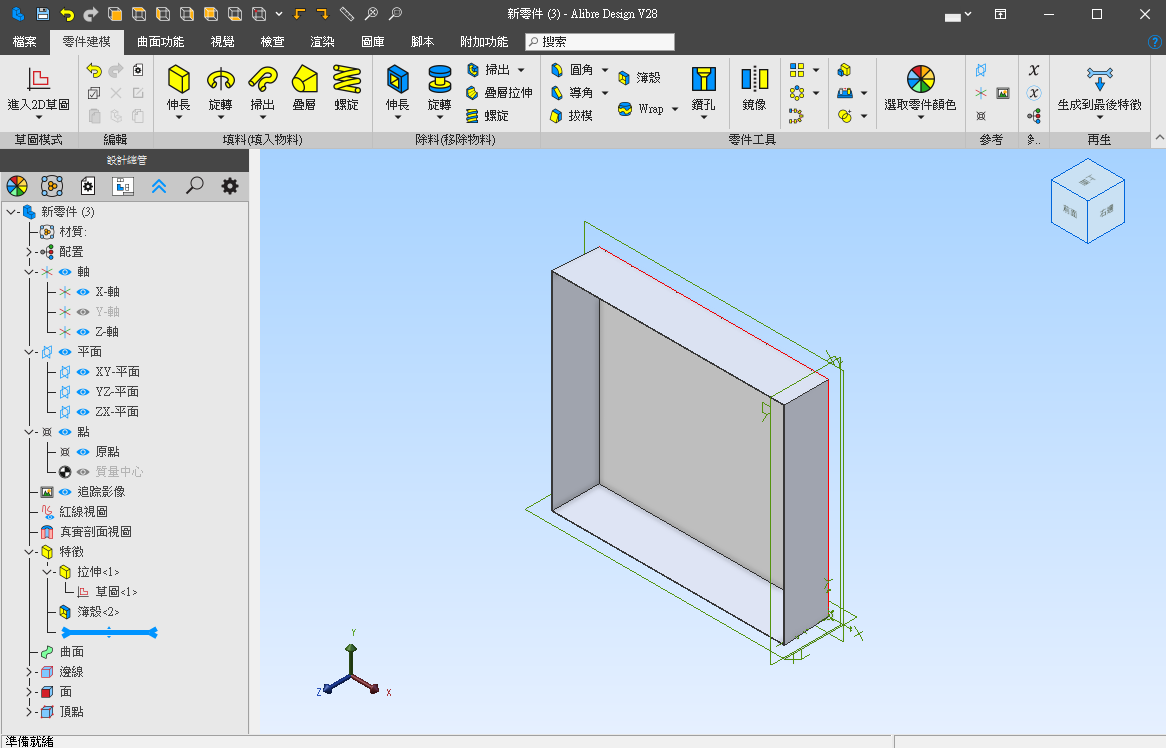Screen dimensions: 1166x748
Task: Click the help question mark icon
Action: [1155, 42]
